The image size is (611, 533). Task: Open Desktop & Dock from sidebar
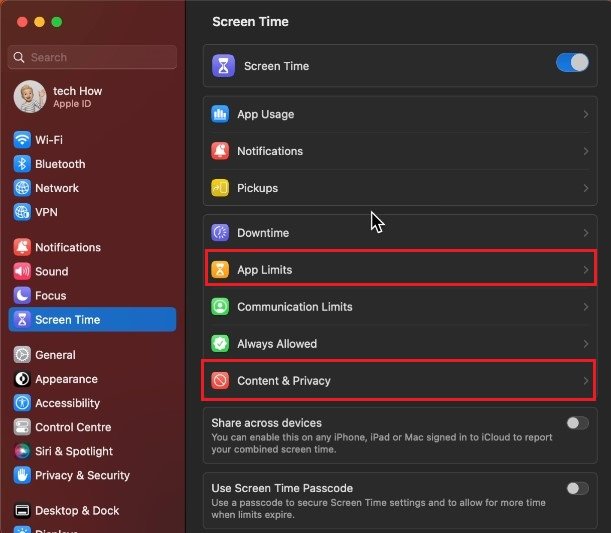pyautogui.click(x=92, y=510)
